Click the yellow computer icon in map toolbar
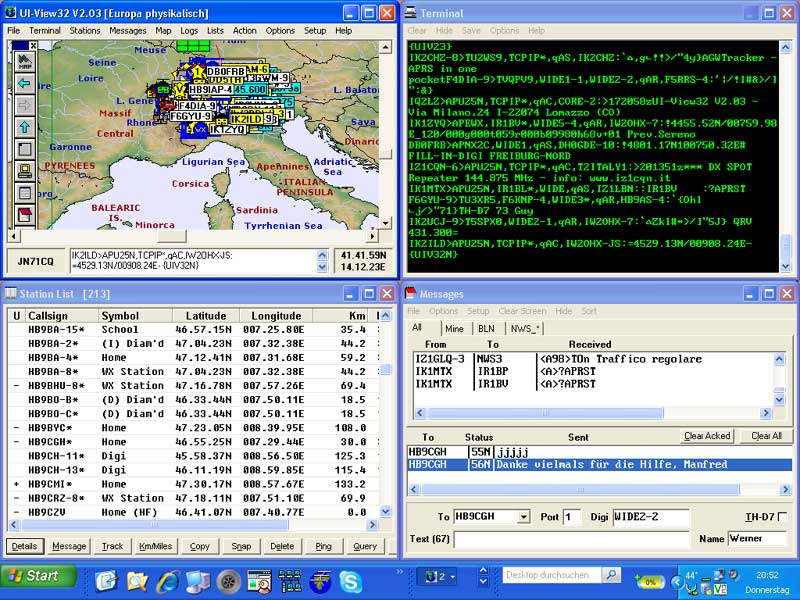 (24, 171)
